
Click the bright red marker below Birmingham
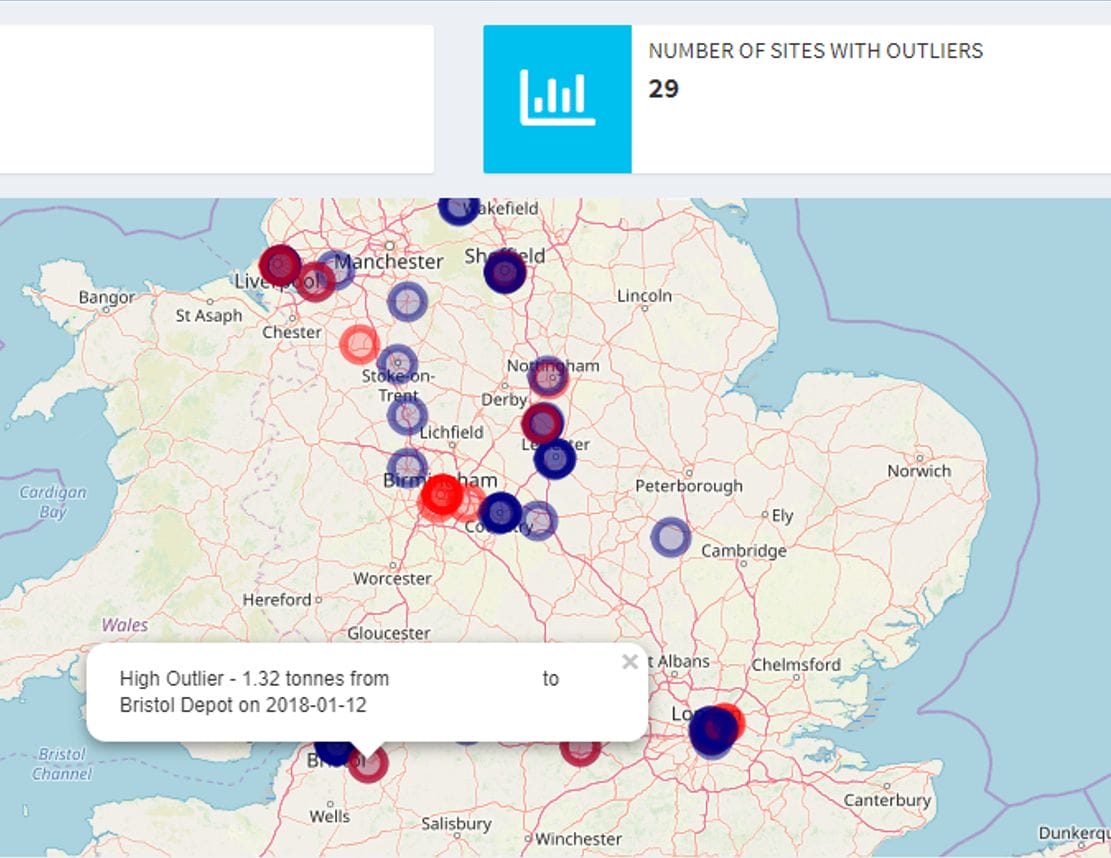441,496
